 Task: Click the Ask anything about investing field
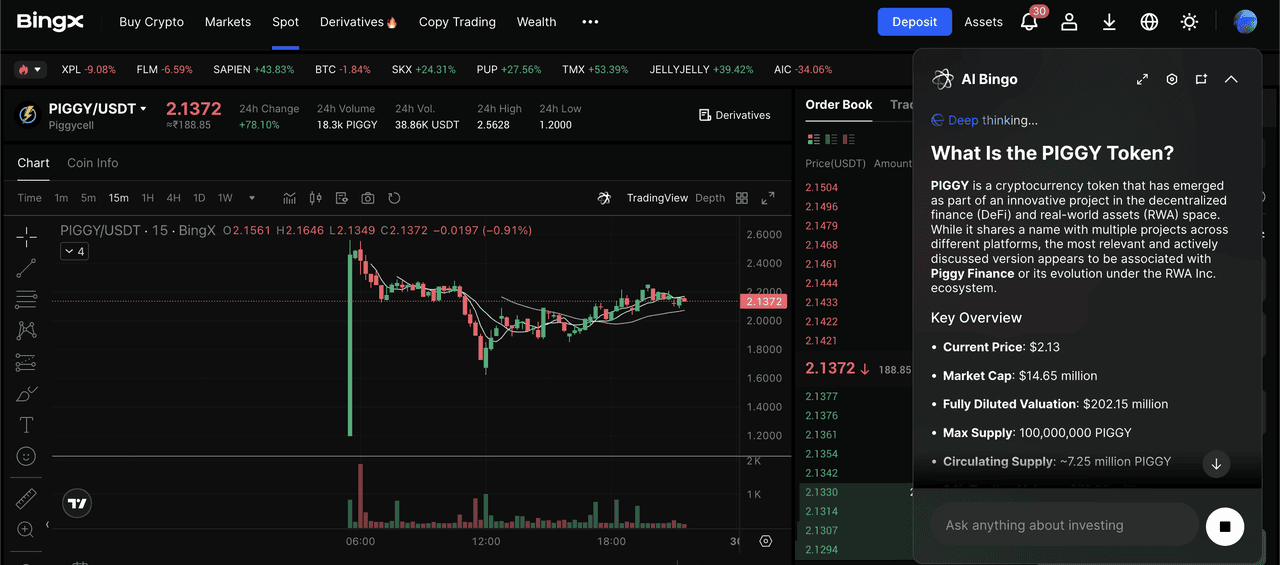tap(1063, 525)
